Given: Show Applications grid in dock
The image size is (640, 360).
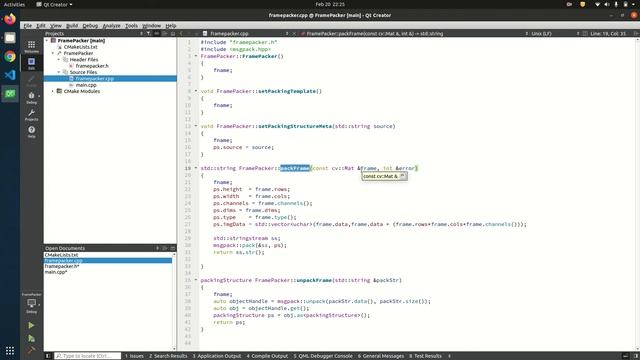Looking at the screenshot, I should coord(10,351).
